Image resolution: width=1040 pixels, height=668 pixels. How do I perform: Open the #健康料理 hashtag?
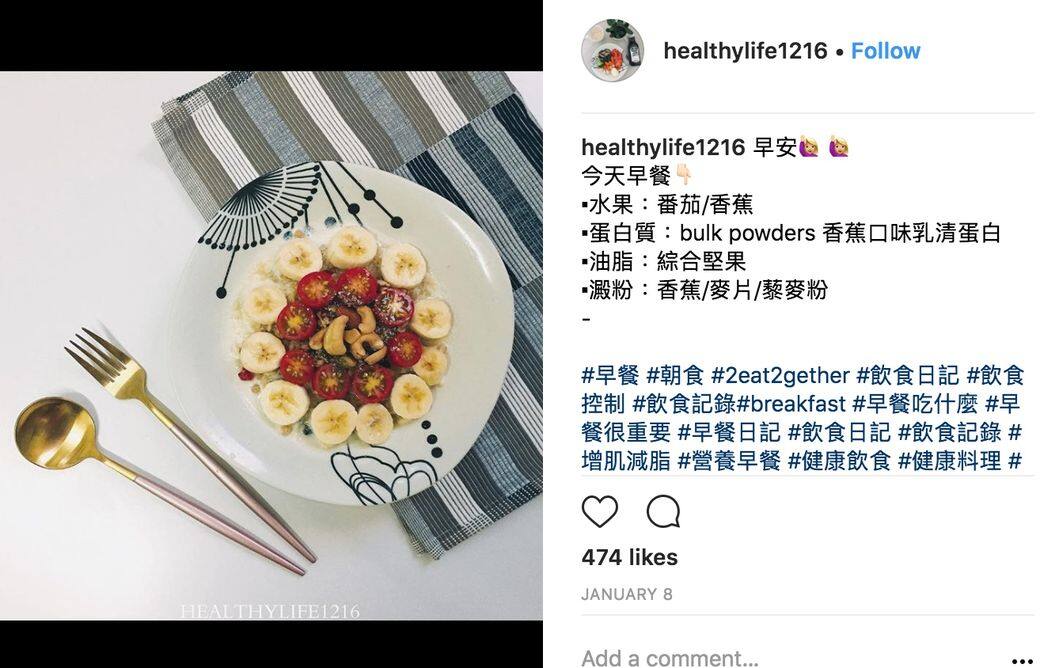pos(949,460)
